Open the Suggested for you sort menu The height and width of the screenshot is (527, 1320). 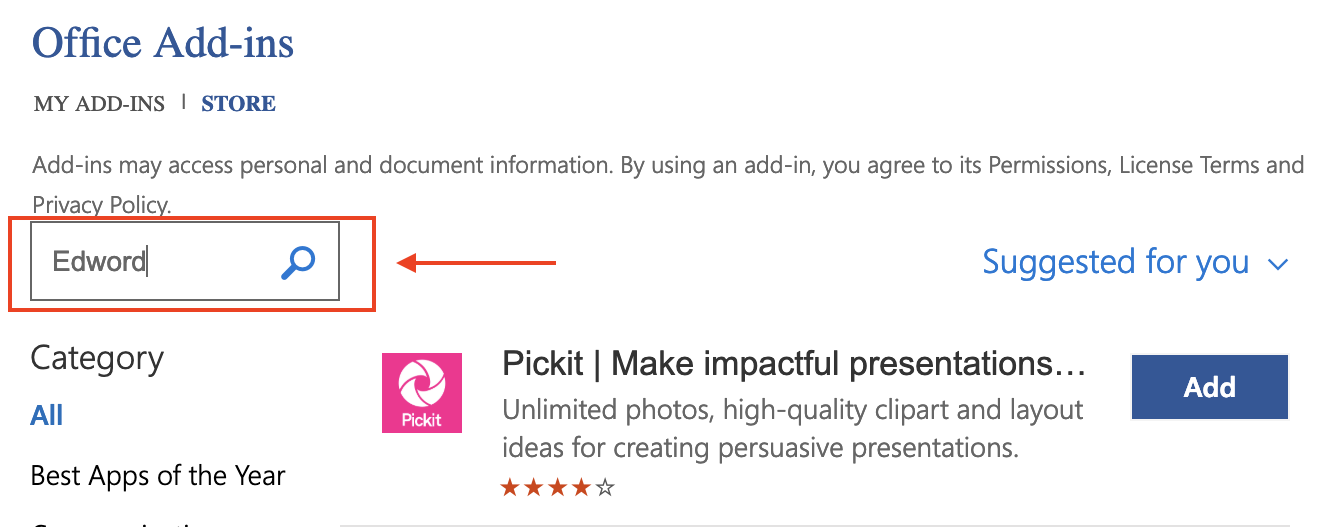tap(1115, 262)
